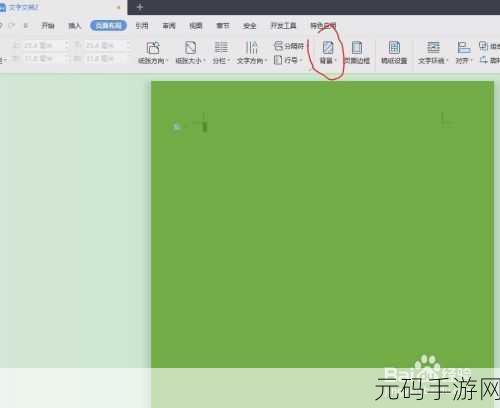Insert a 分隔符 page or section break

click(x=289, y=46)
